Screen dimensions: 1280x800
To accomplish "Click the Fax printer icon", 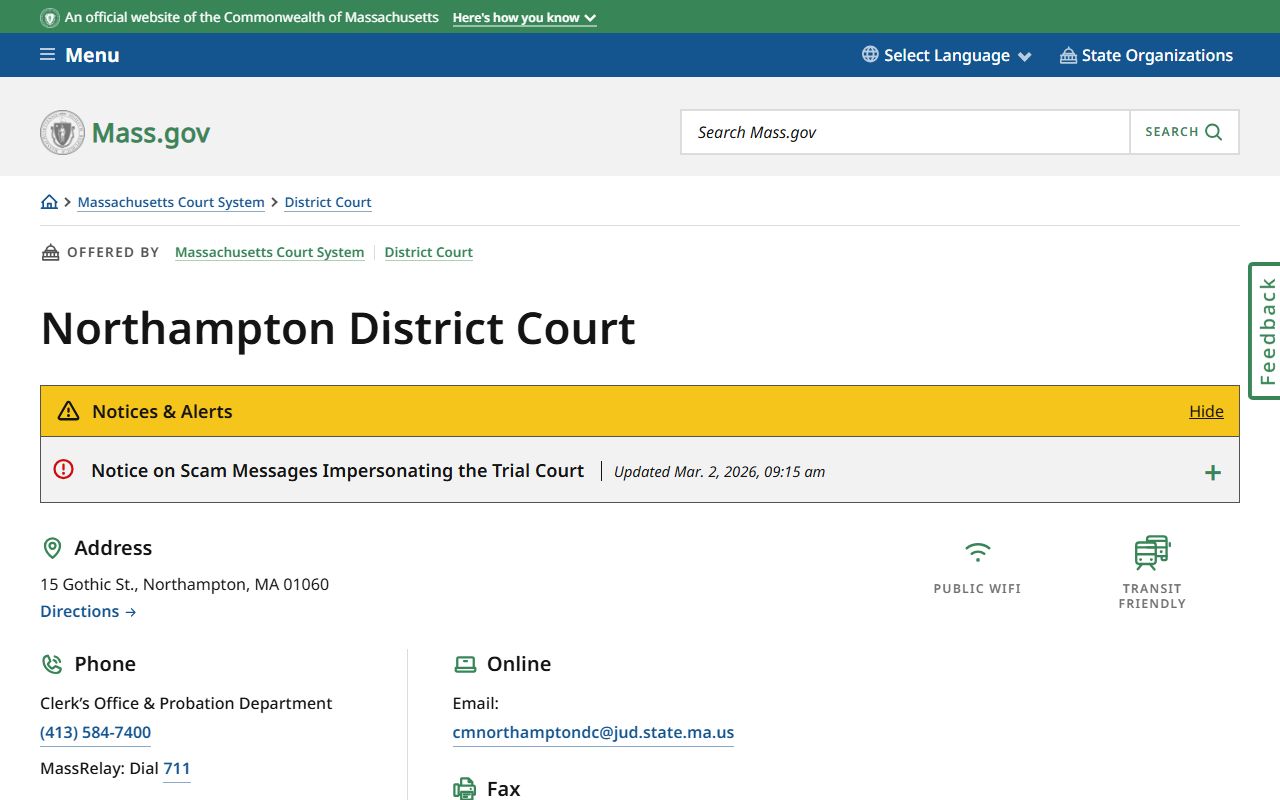I will [x=465, y=788].
